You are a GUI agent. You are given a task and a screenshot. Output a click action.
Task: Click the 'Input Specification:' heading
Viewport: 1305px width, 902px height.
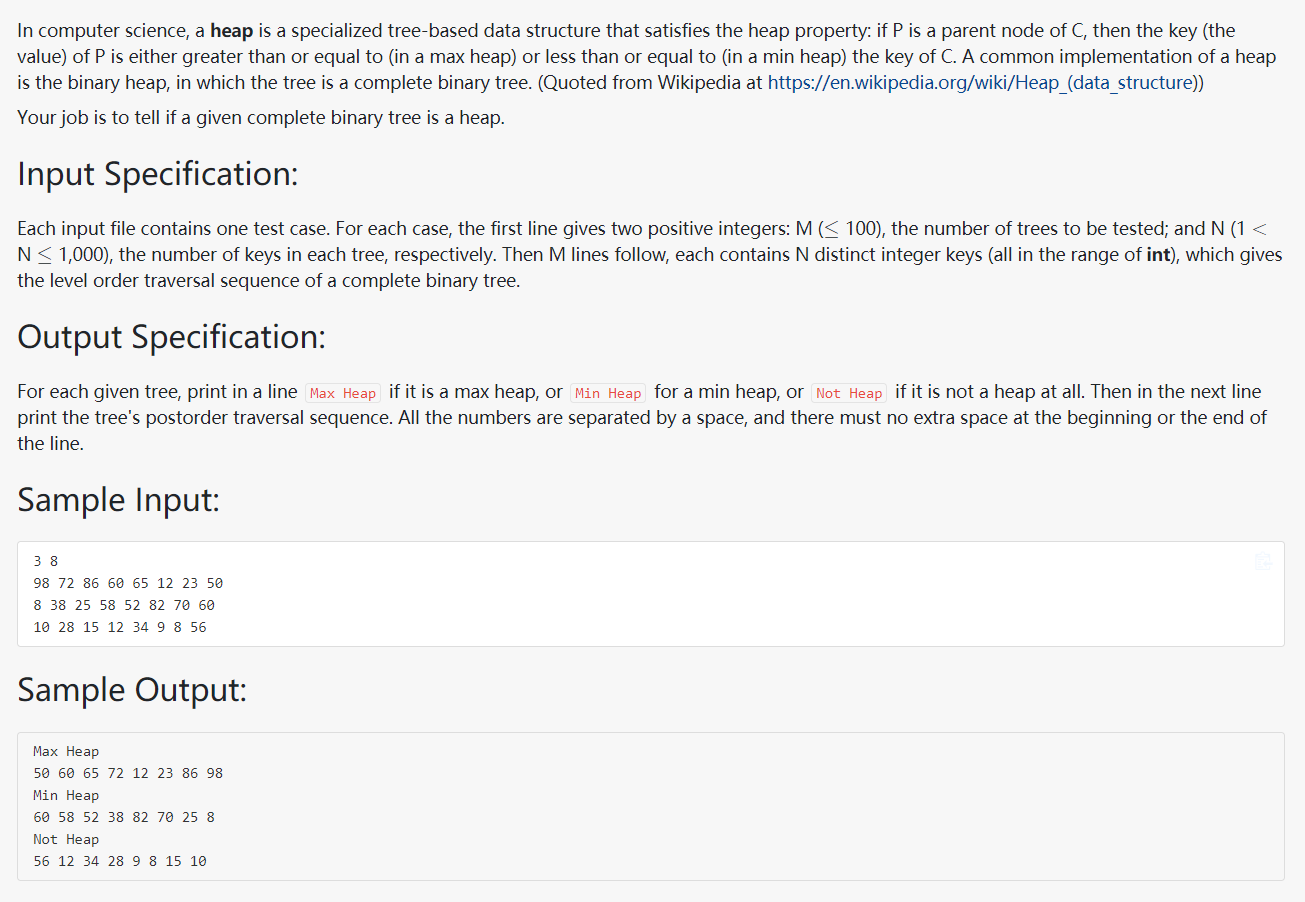[158, 174]
